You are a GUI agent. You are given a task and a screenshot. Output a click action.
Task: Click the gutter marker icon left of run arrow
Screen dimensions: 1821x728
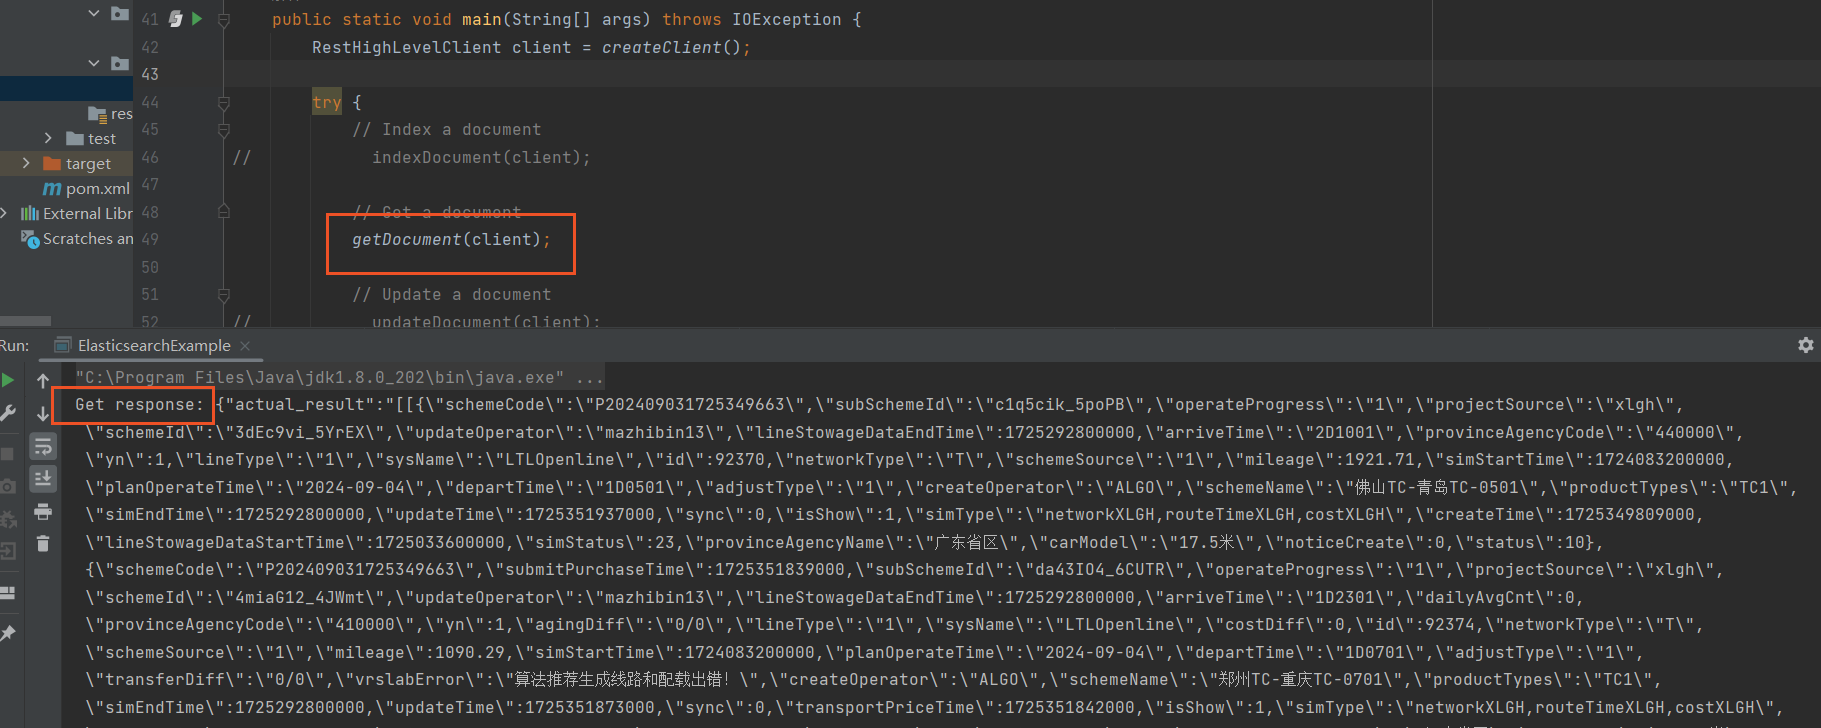tap(176, 19)
